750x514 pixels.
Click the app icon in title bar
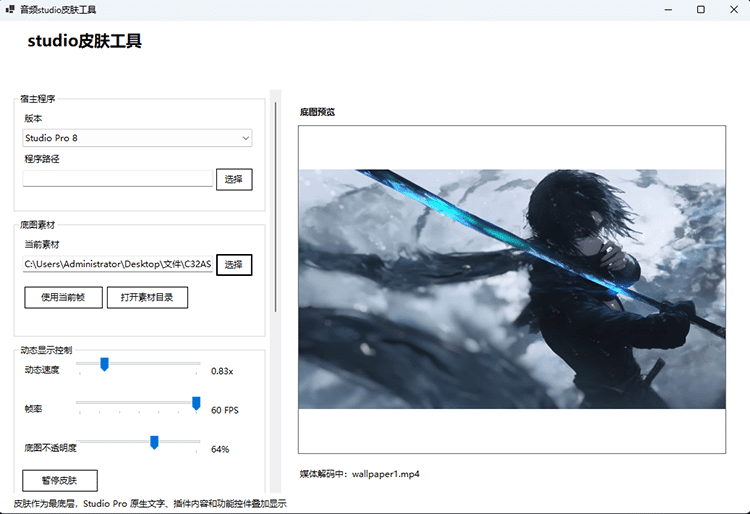pos(10,9)
